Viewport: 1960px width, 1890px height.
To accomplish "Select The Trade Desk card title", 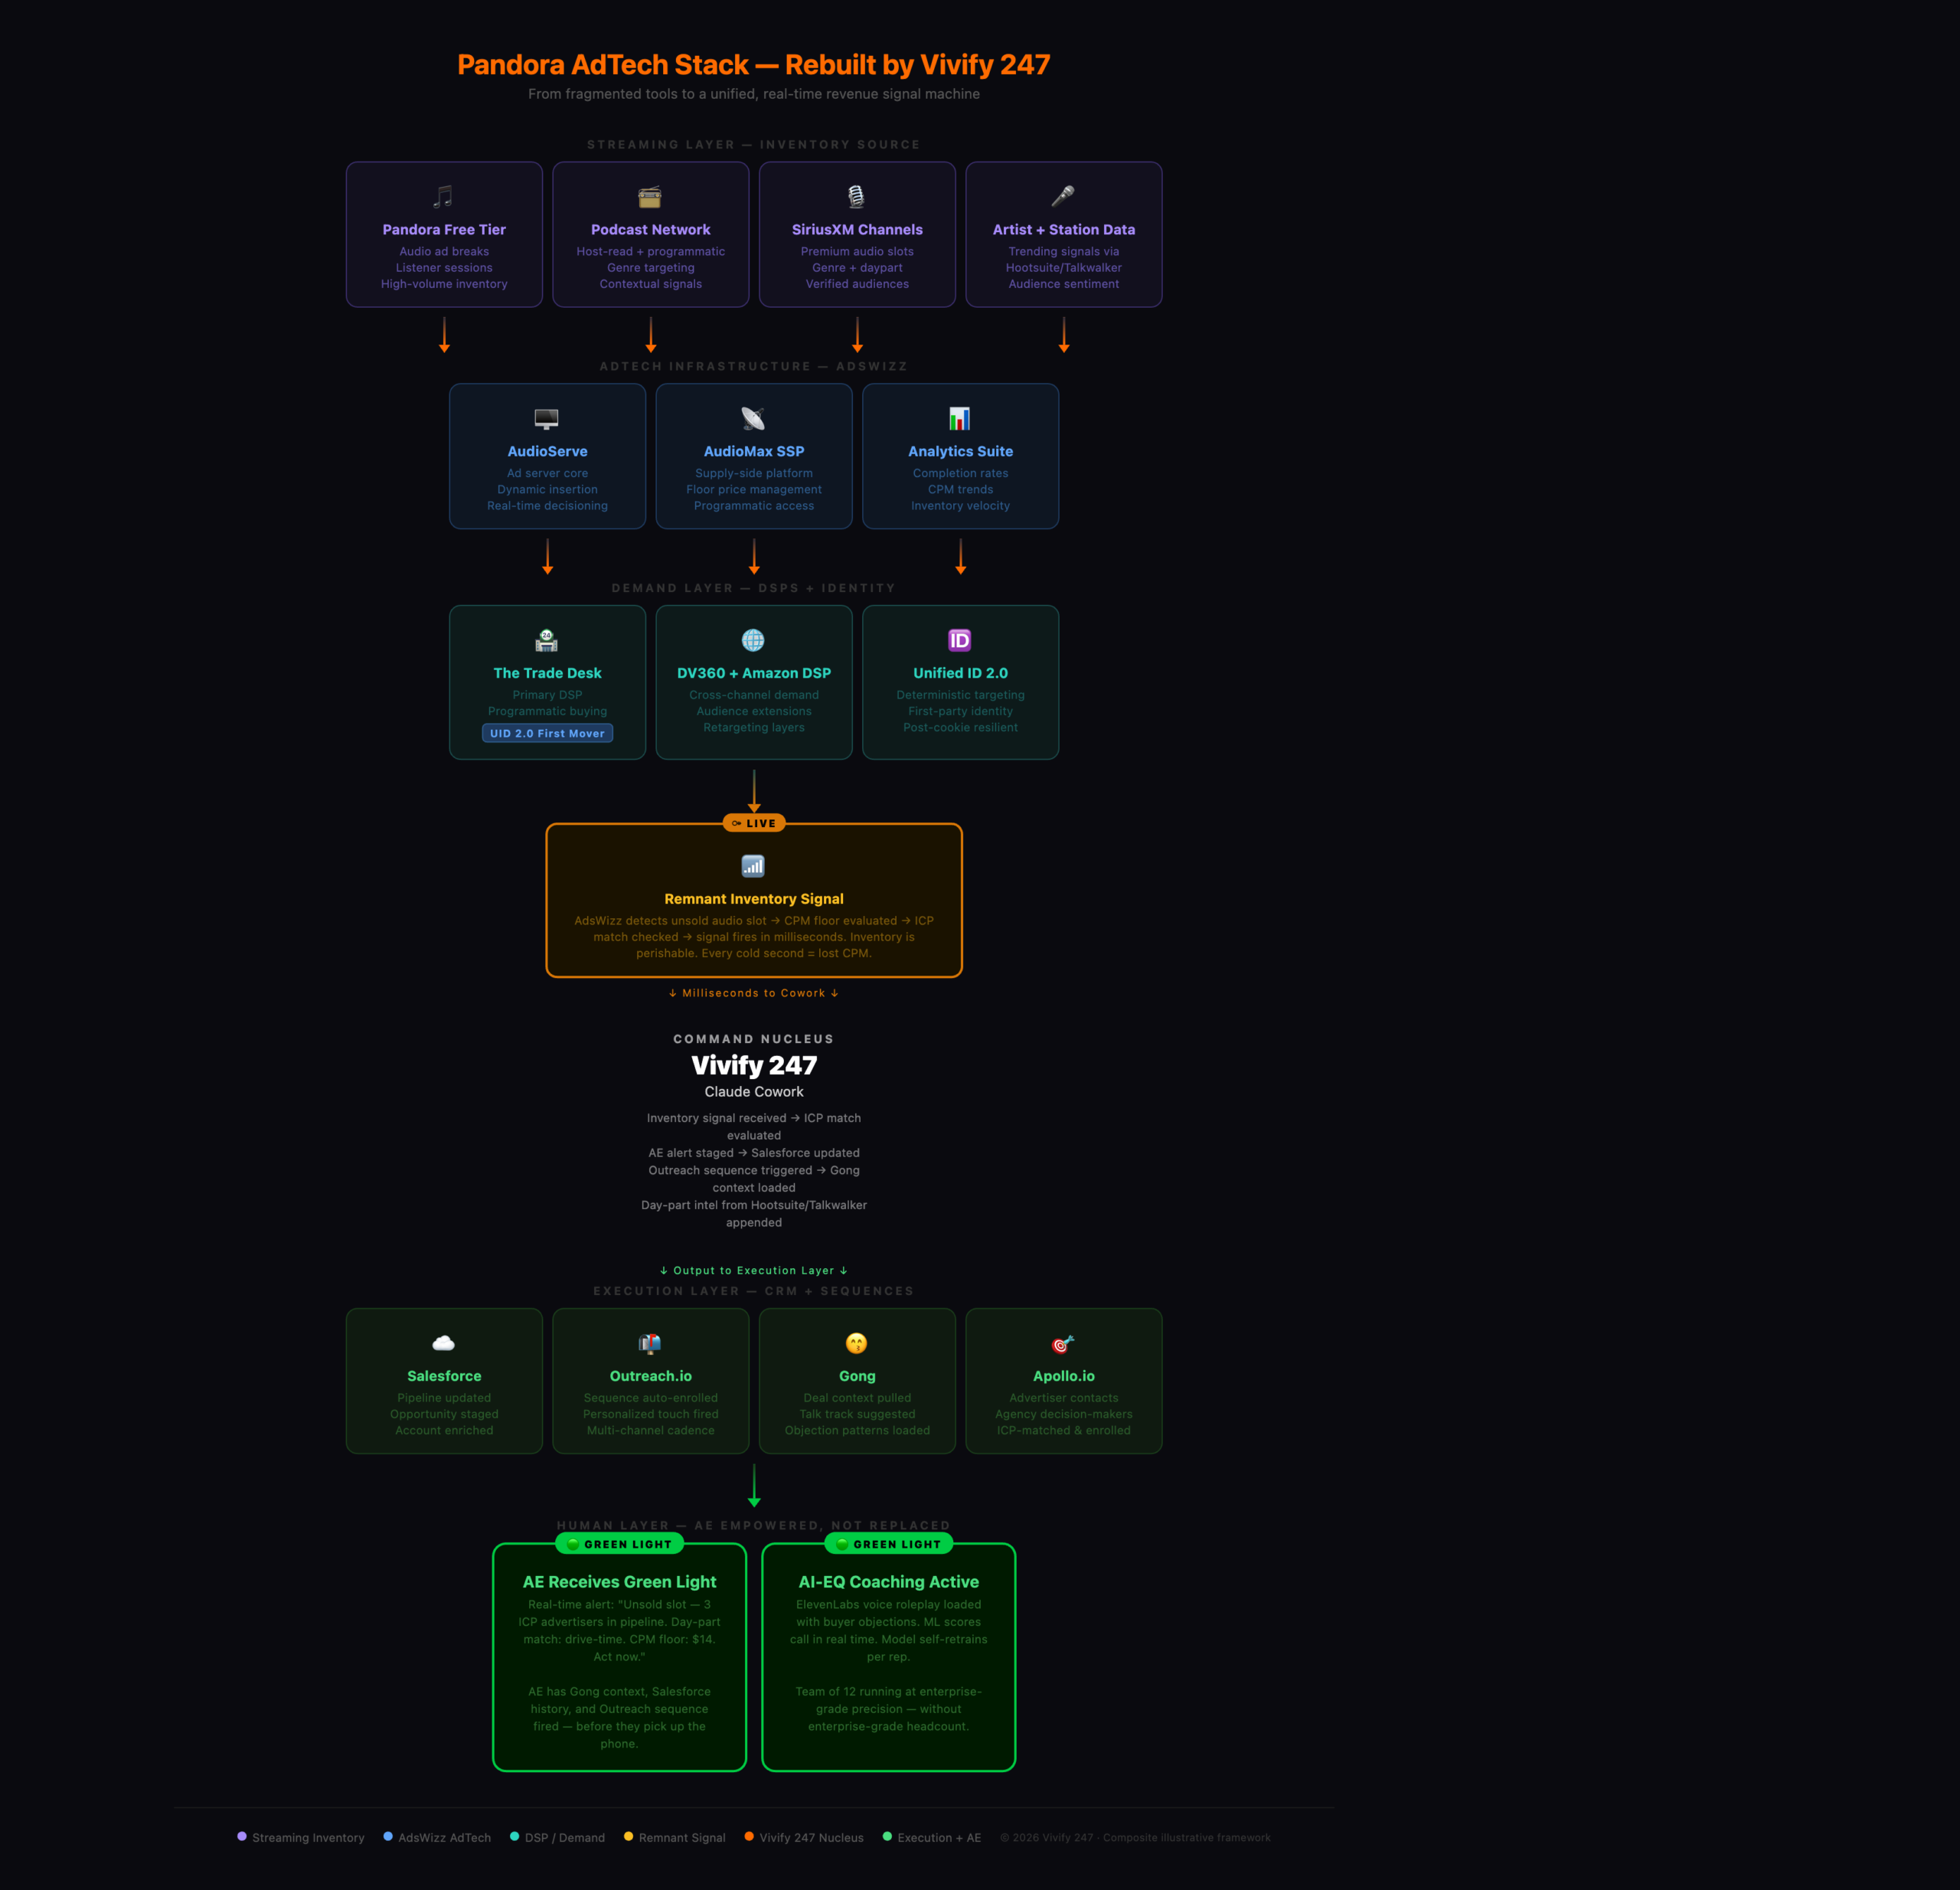I will click(547, 673).
